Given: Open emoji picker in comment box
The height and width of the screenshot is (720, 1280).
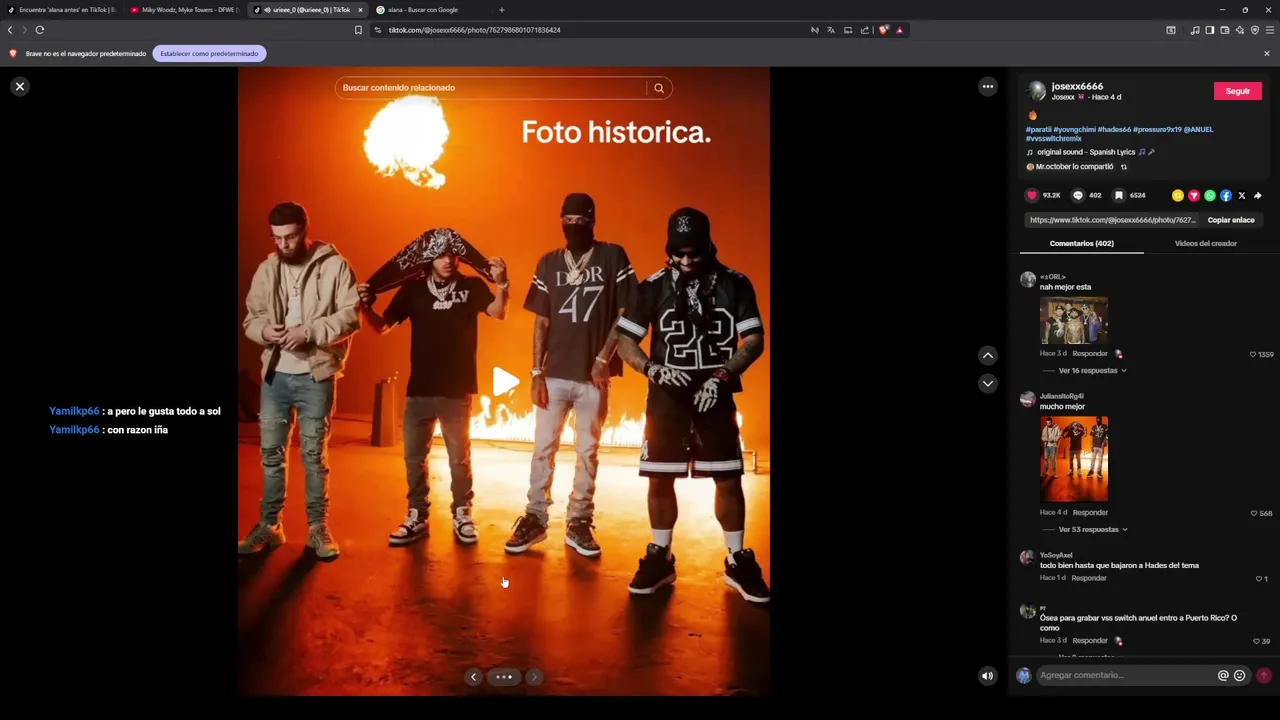Looking at the screenshot, I should click(1240, 676).
